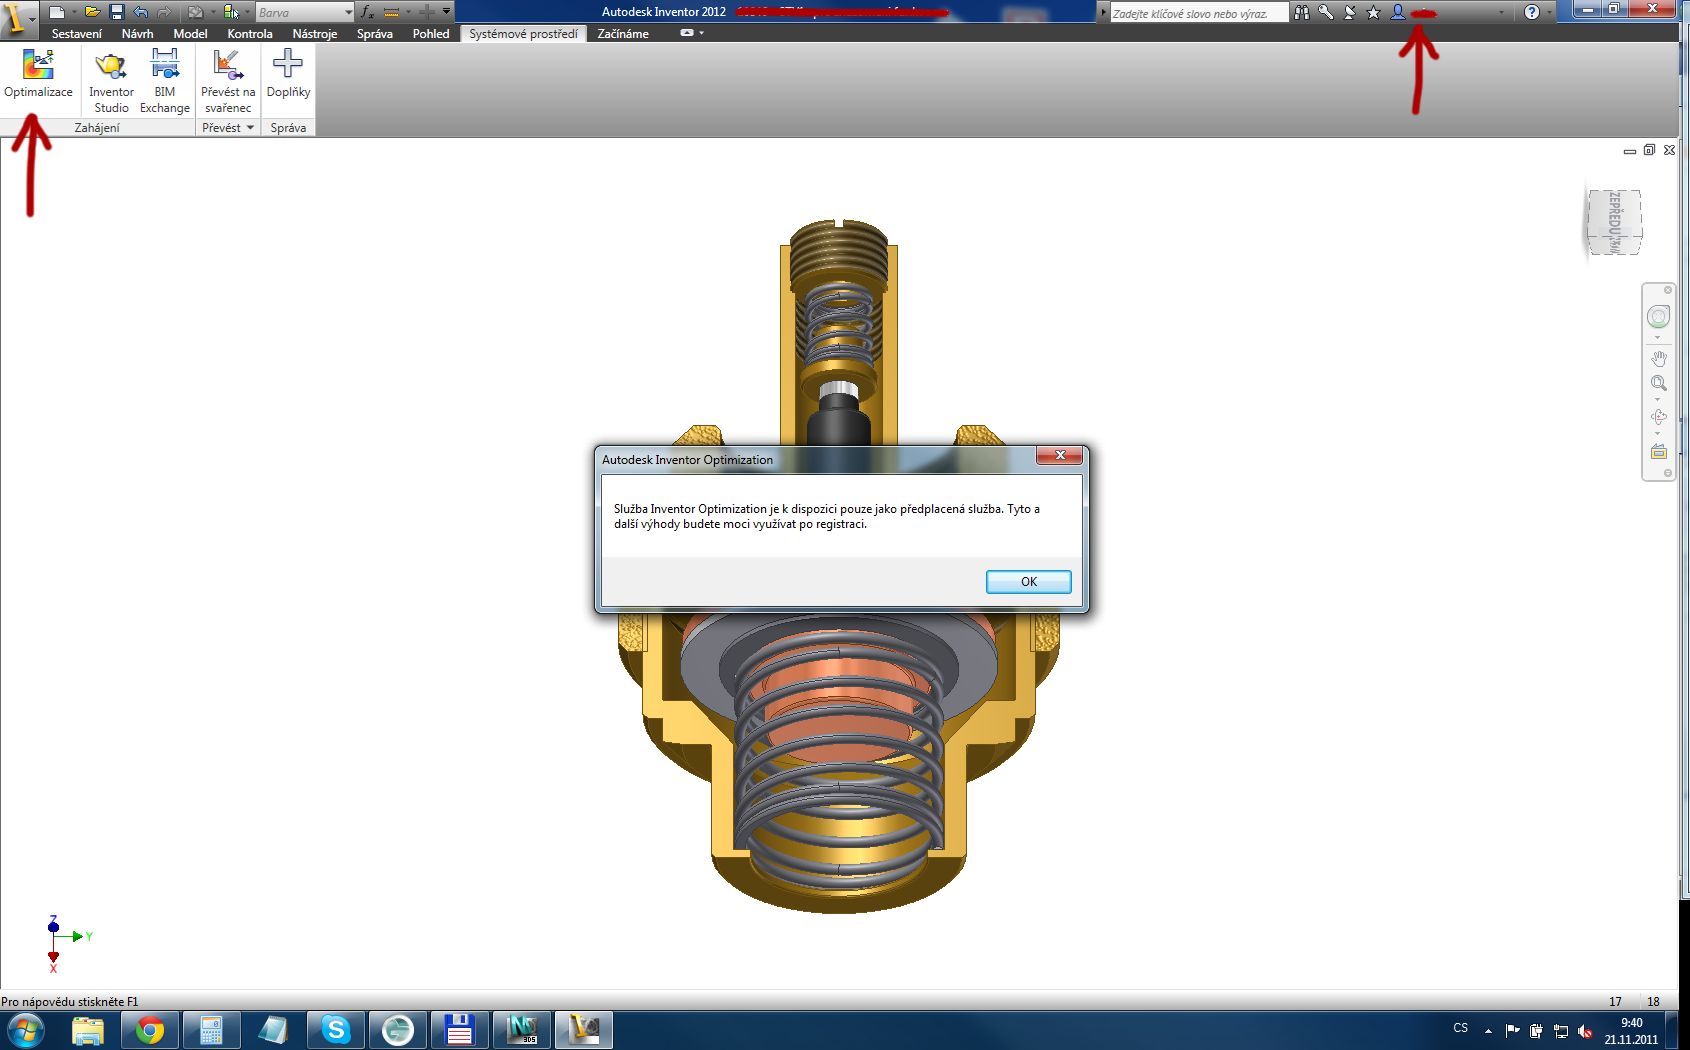Open file via the folder icon
Screen dimensions: 1690x1050
(92, 12)
